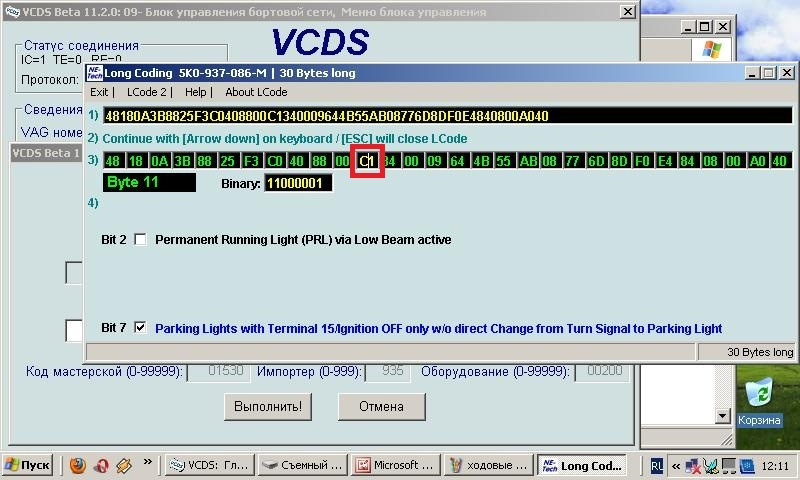Click the Импортер input field

point(388,372)
